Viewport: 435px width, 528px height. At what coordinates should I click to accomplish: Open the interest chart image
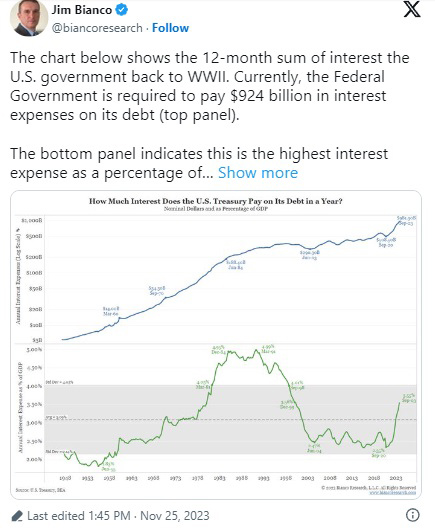tap(216, 345)
